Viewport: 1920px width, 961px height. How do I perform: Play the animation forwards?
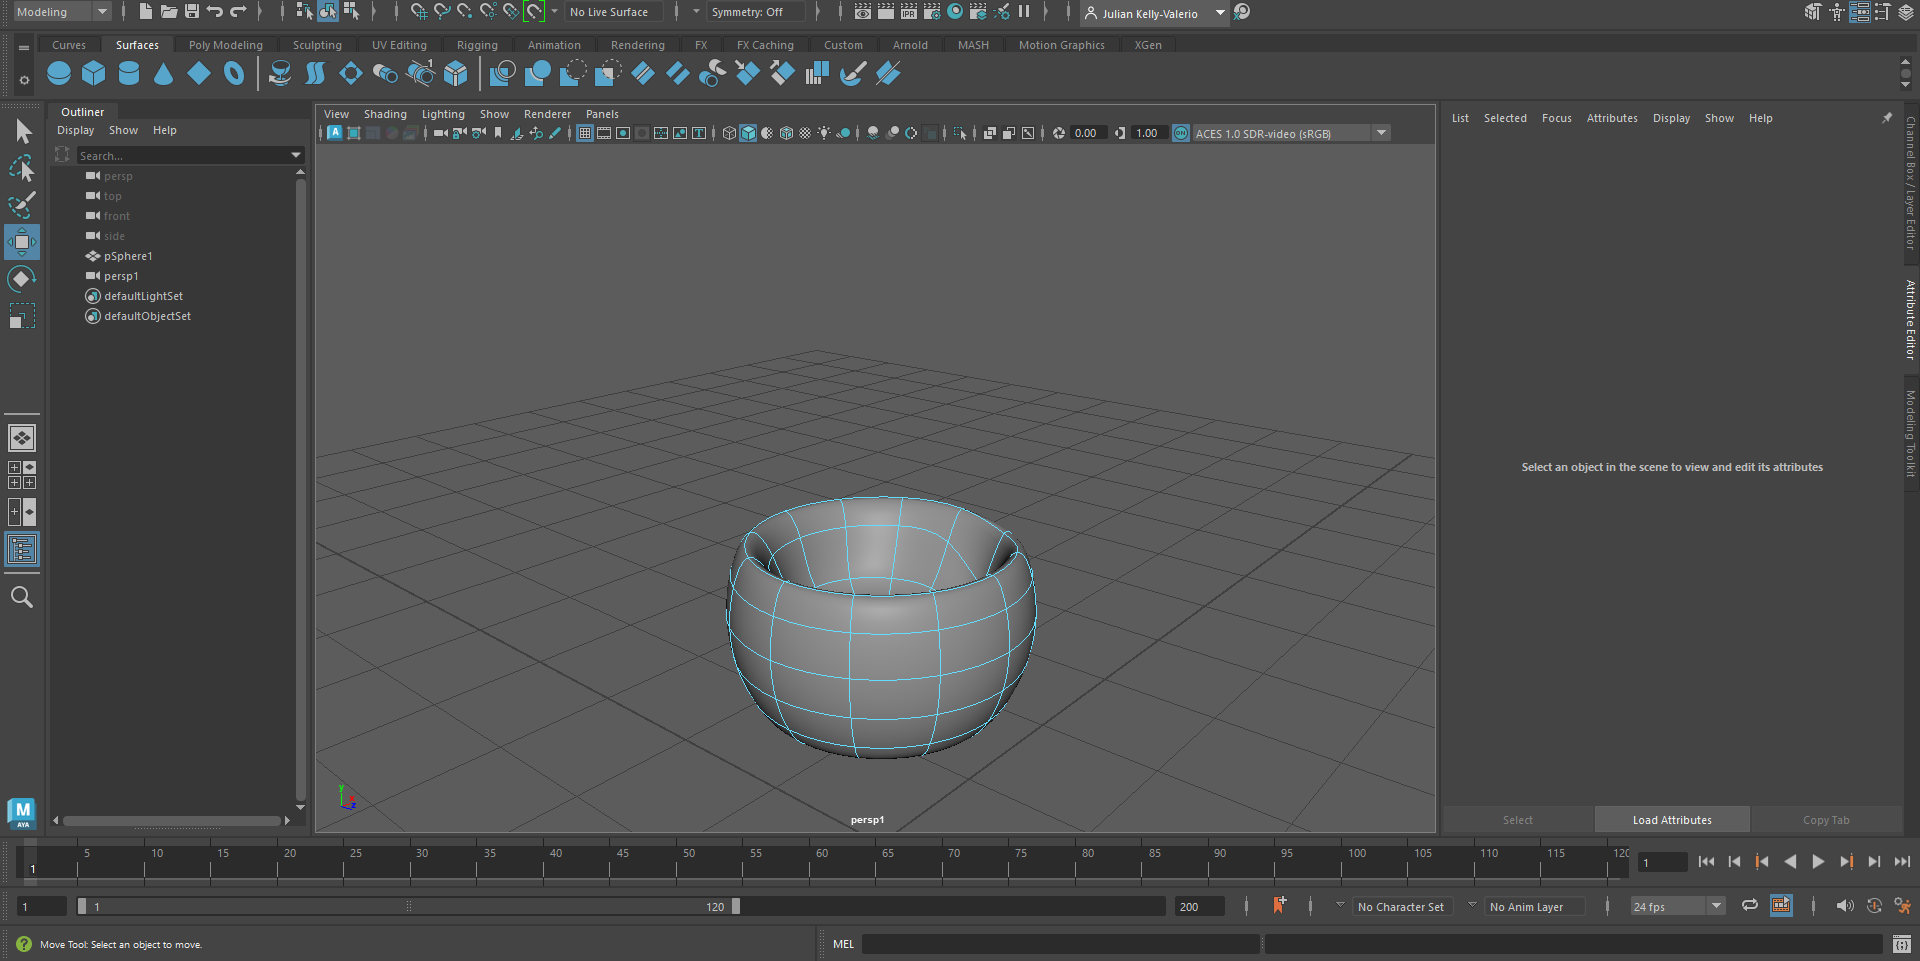click(1818, 861)
